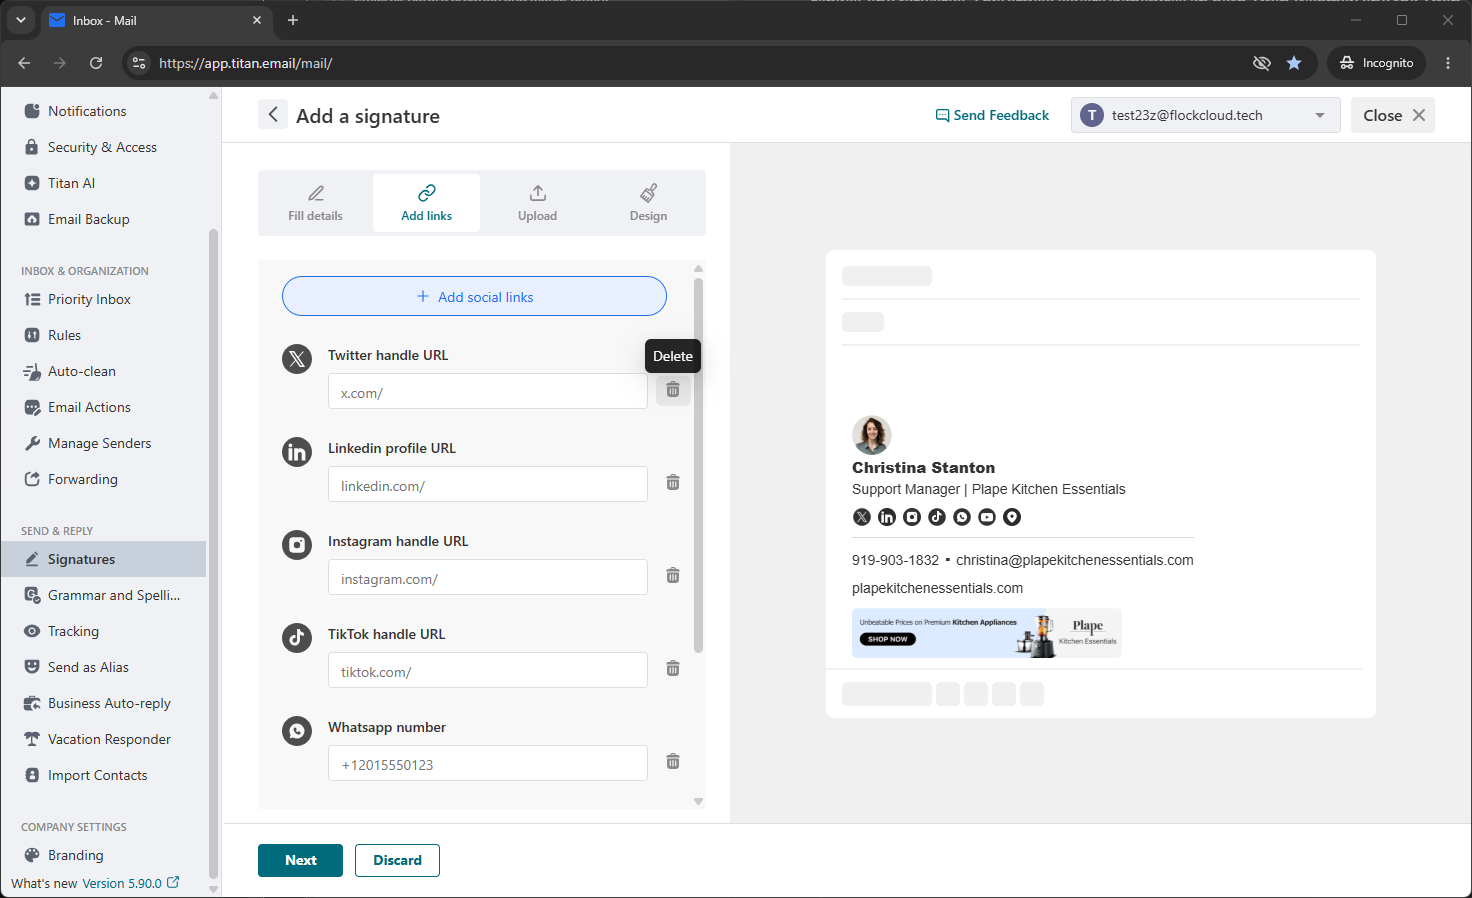Click the tracking protection eye icon

[1262, 63]
